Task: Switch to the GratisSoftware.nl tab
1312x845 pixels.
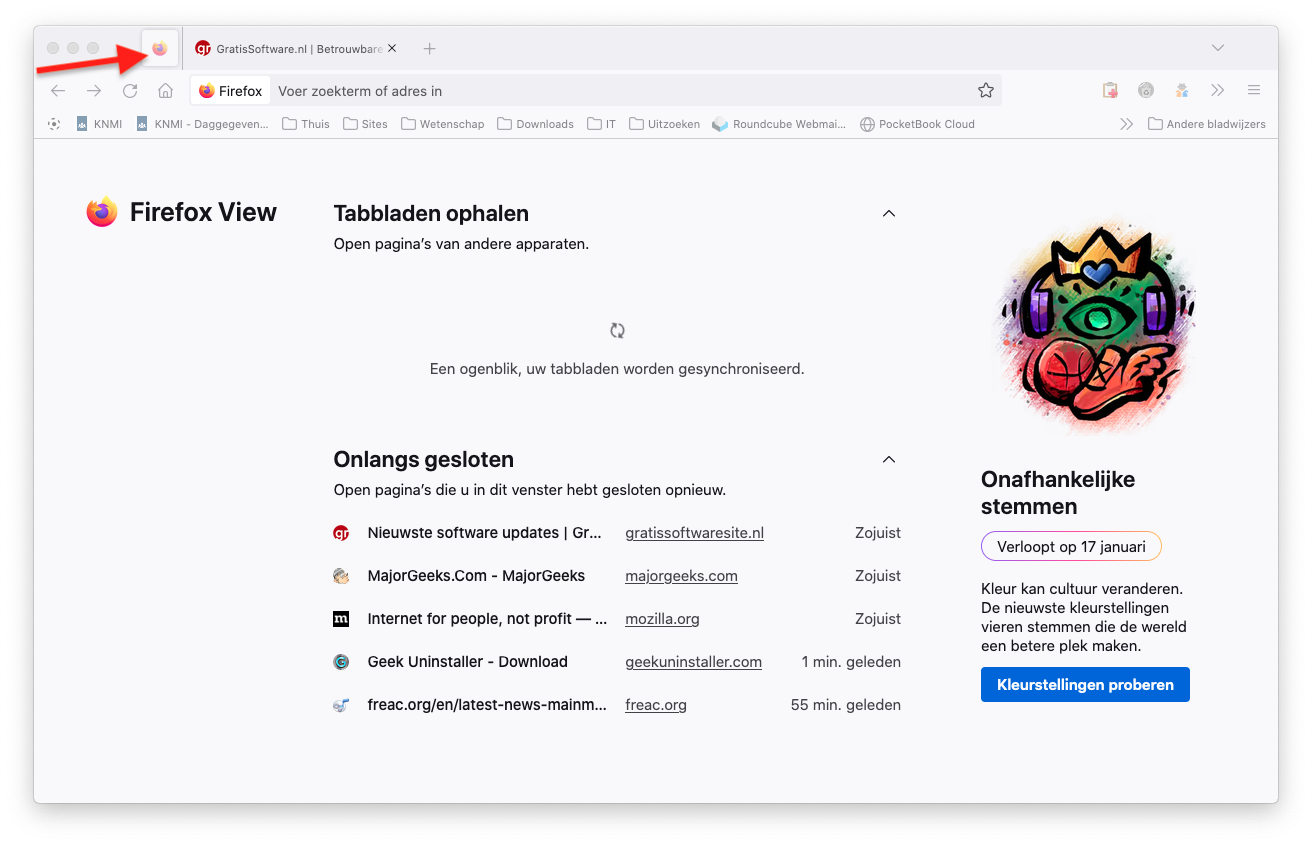Action: click(x=290, y=48)
